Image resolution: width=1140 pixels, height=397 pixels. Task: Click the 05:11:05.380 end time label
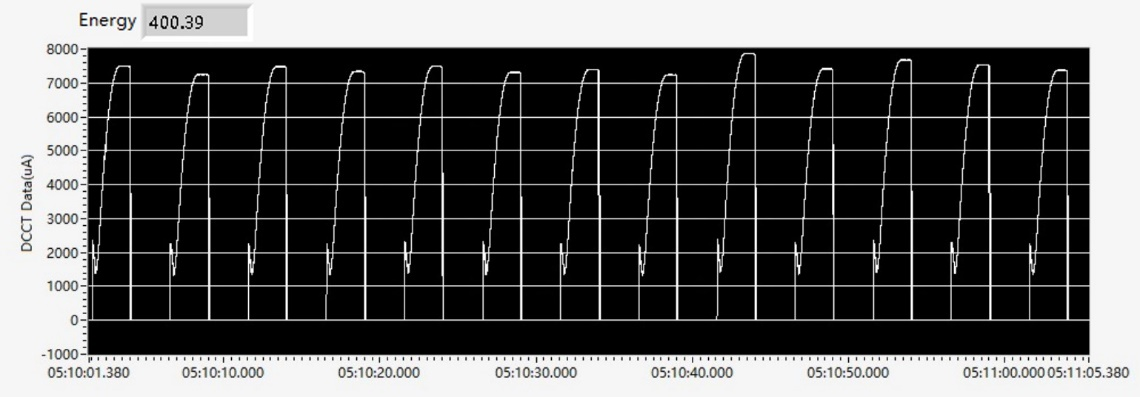click(1088, 374)
